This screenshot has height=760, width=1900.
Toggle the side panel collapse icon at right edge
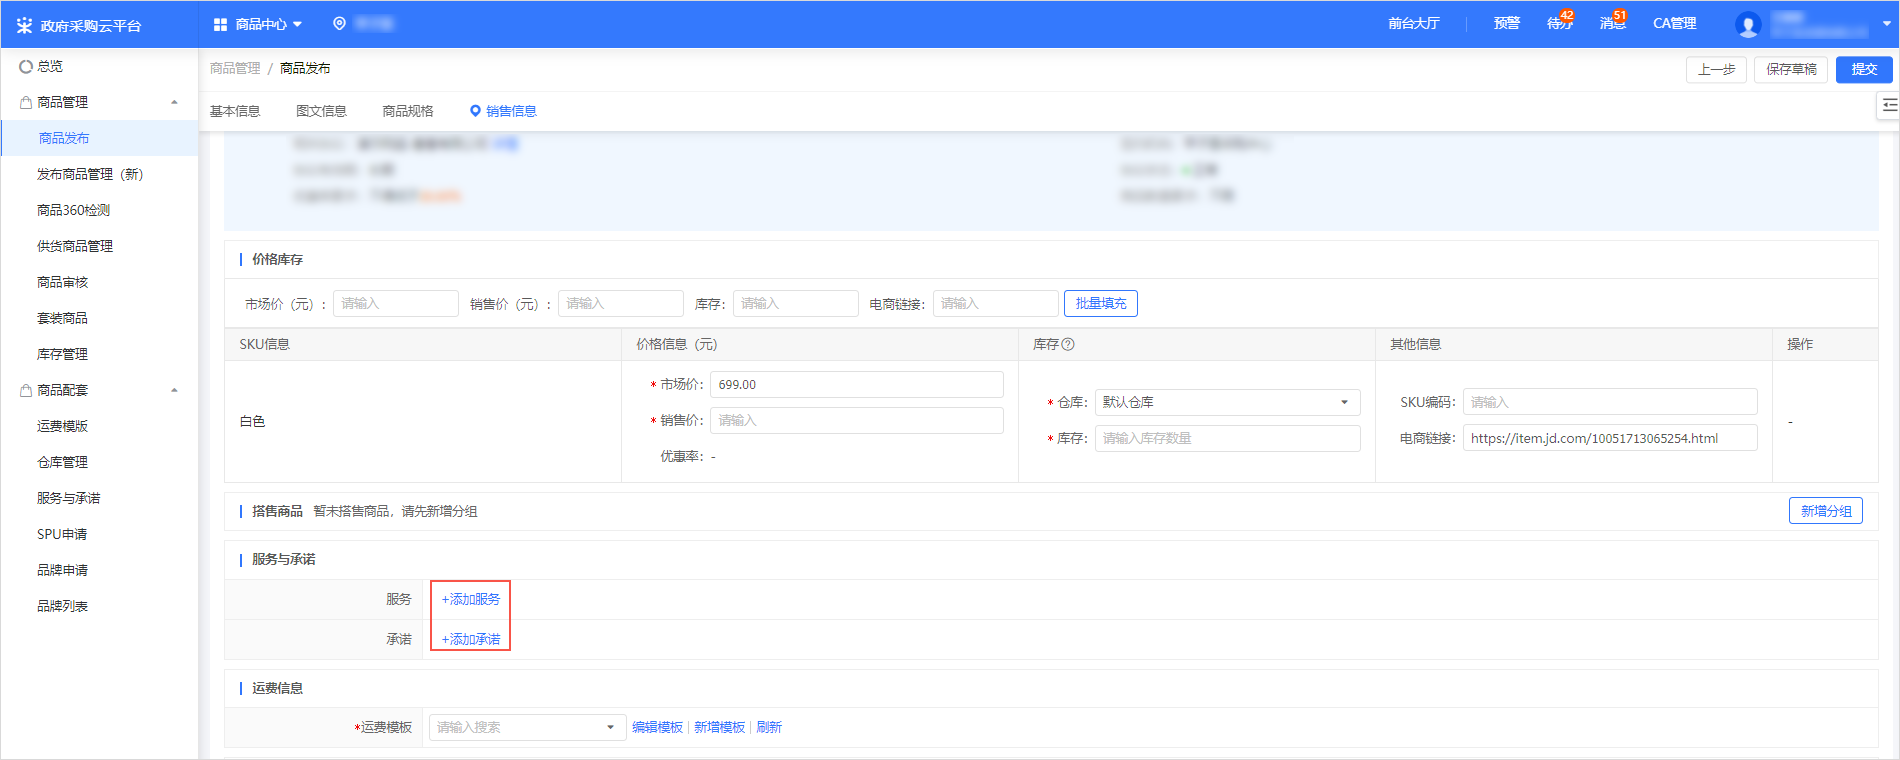(x=1889, y=104)
